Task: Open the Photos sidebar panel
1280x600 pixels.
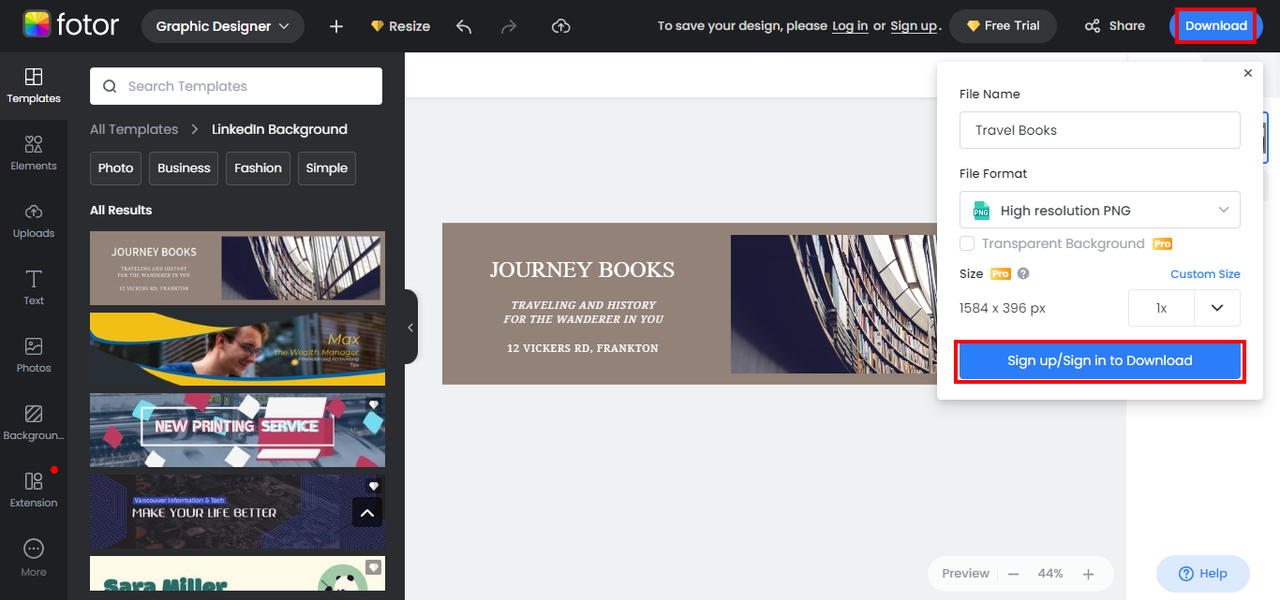Action: [x=34, y=355]
